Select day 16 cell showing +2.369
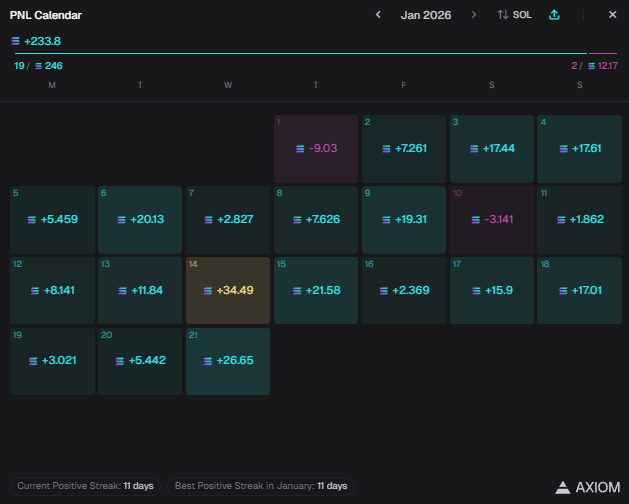 click(x=404, y=291)
